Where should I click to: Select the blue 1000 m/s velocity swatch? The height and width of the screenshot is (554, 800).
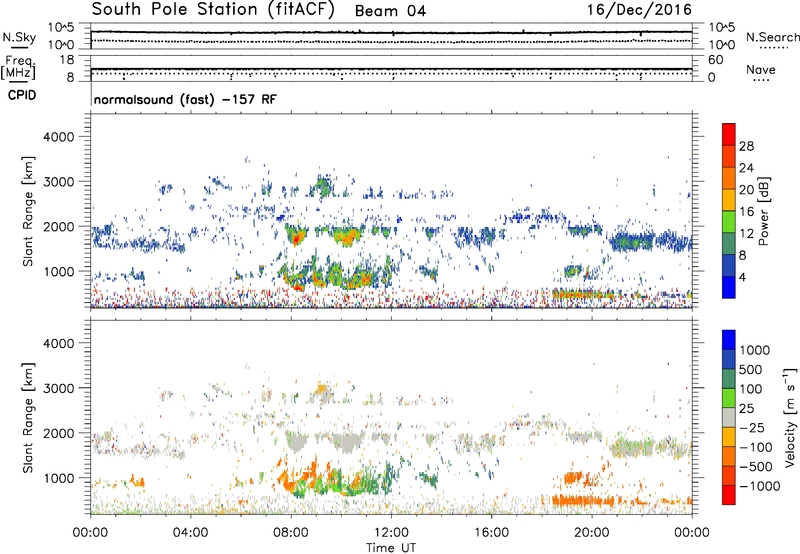729,340
